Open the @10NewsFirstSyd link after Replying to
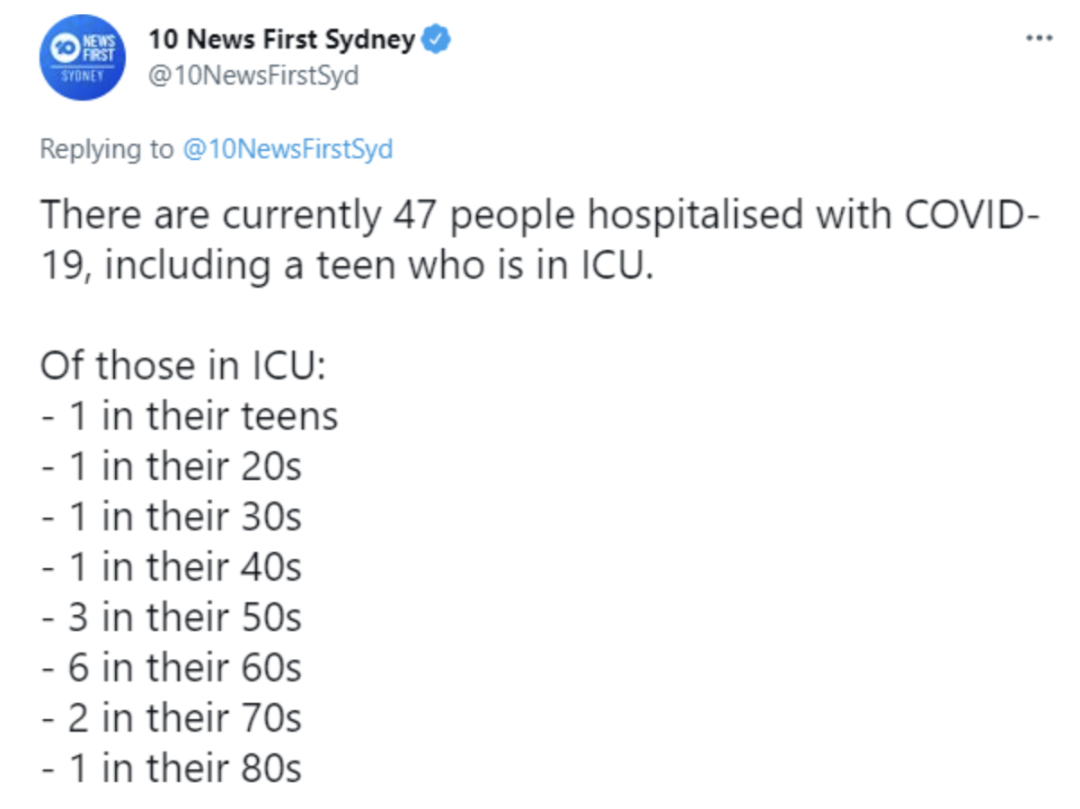Image resolution: width=1080 pixels, height=809 pixels. 288,149
